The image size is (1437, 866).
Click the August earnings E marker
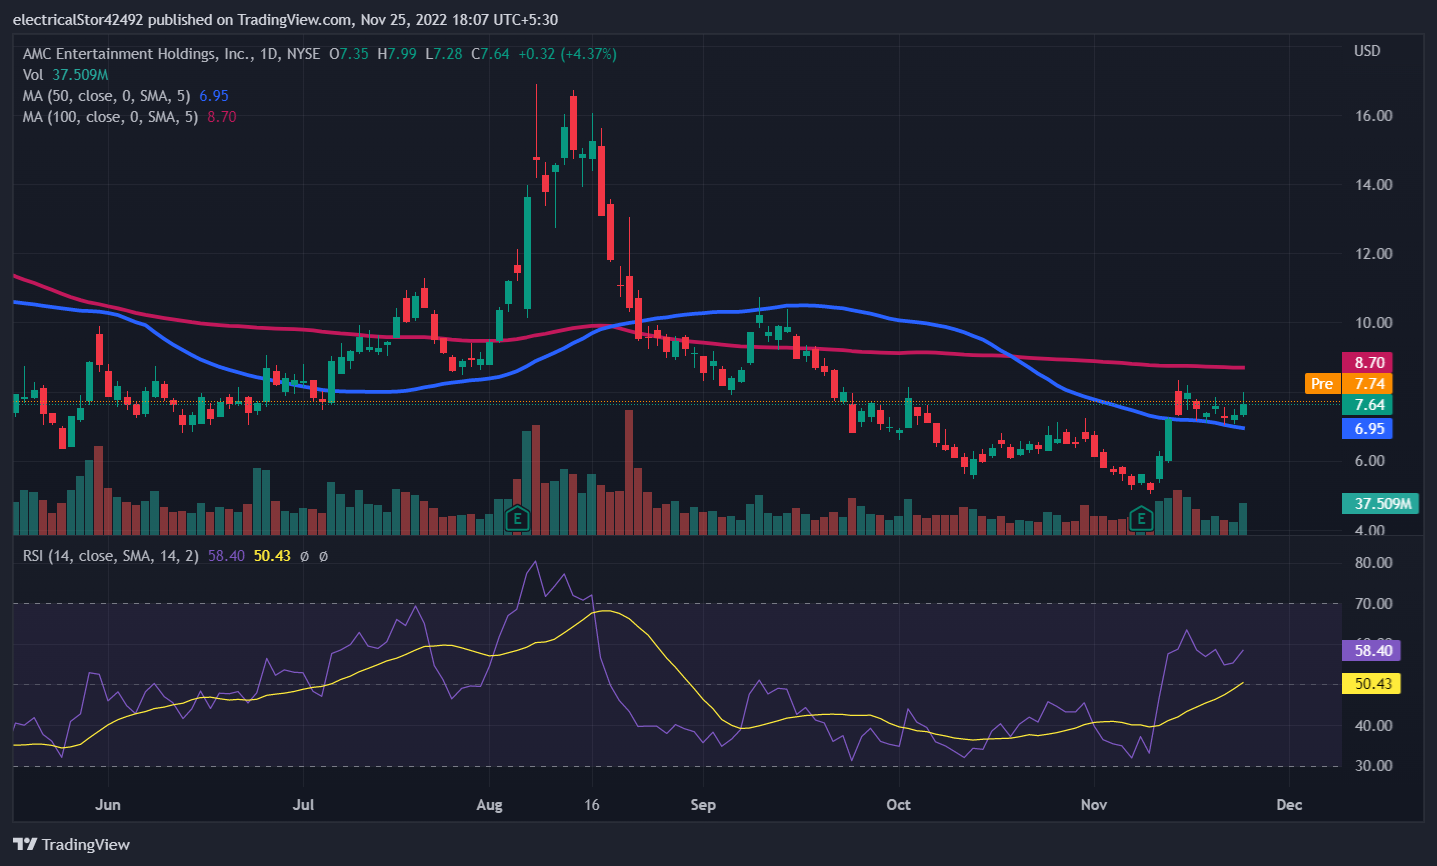click(x=517, y=518)
